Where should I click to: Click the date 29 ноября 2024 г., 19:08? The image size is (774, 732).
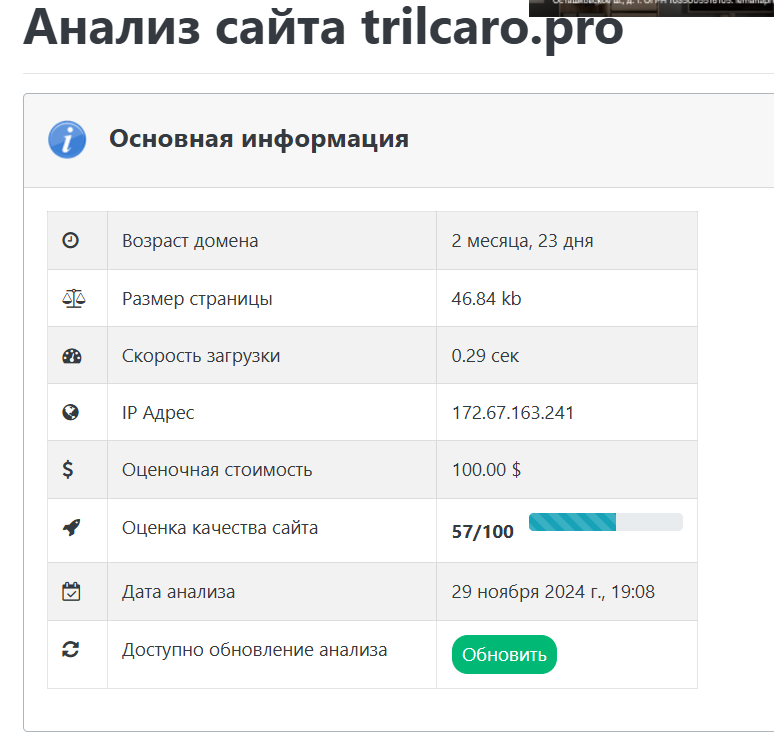pyautogui.click(x=553, y=592)
